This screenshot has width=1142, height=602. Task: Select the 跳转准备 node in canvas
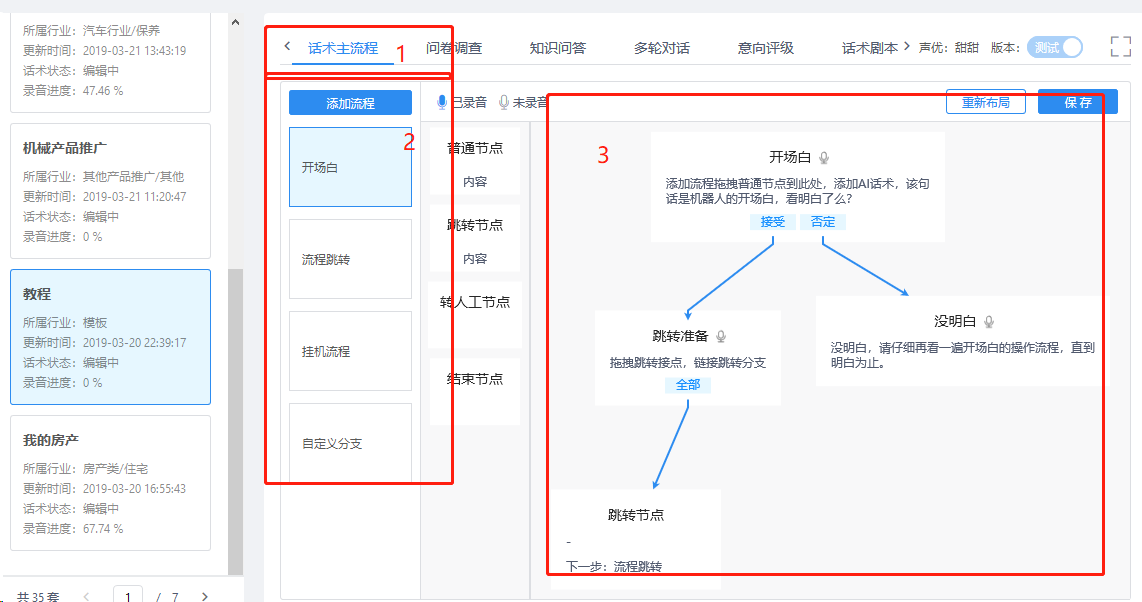tap(688, 357)
